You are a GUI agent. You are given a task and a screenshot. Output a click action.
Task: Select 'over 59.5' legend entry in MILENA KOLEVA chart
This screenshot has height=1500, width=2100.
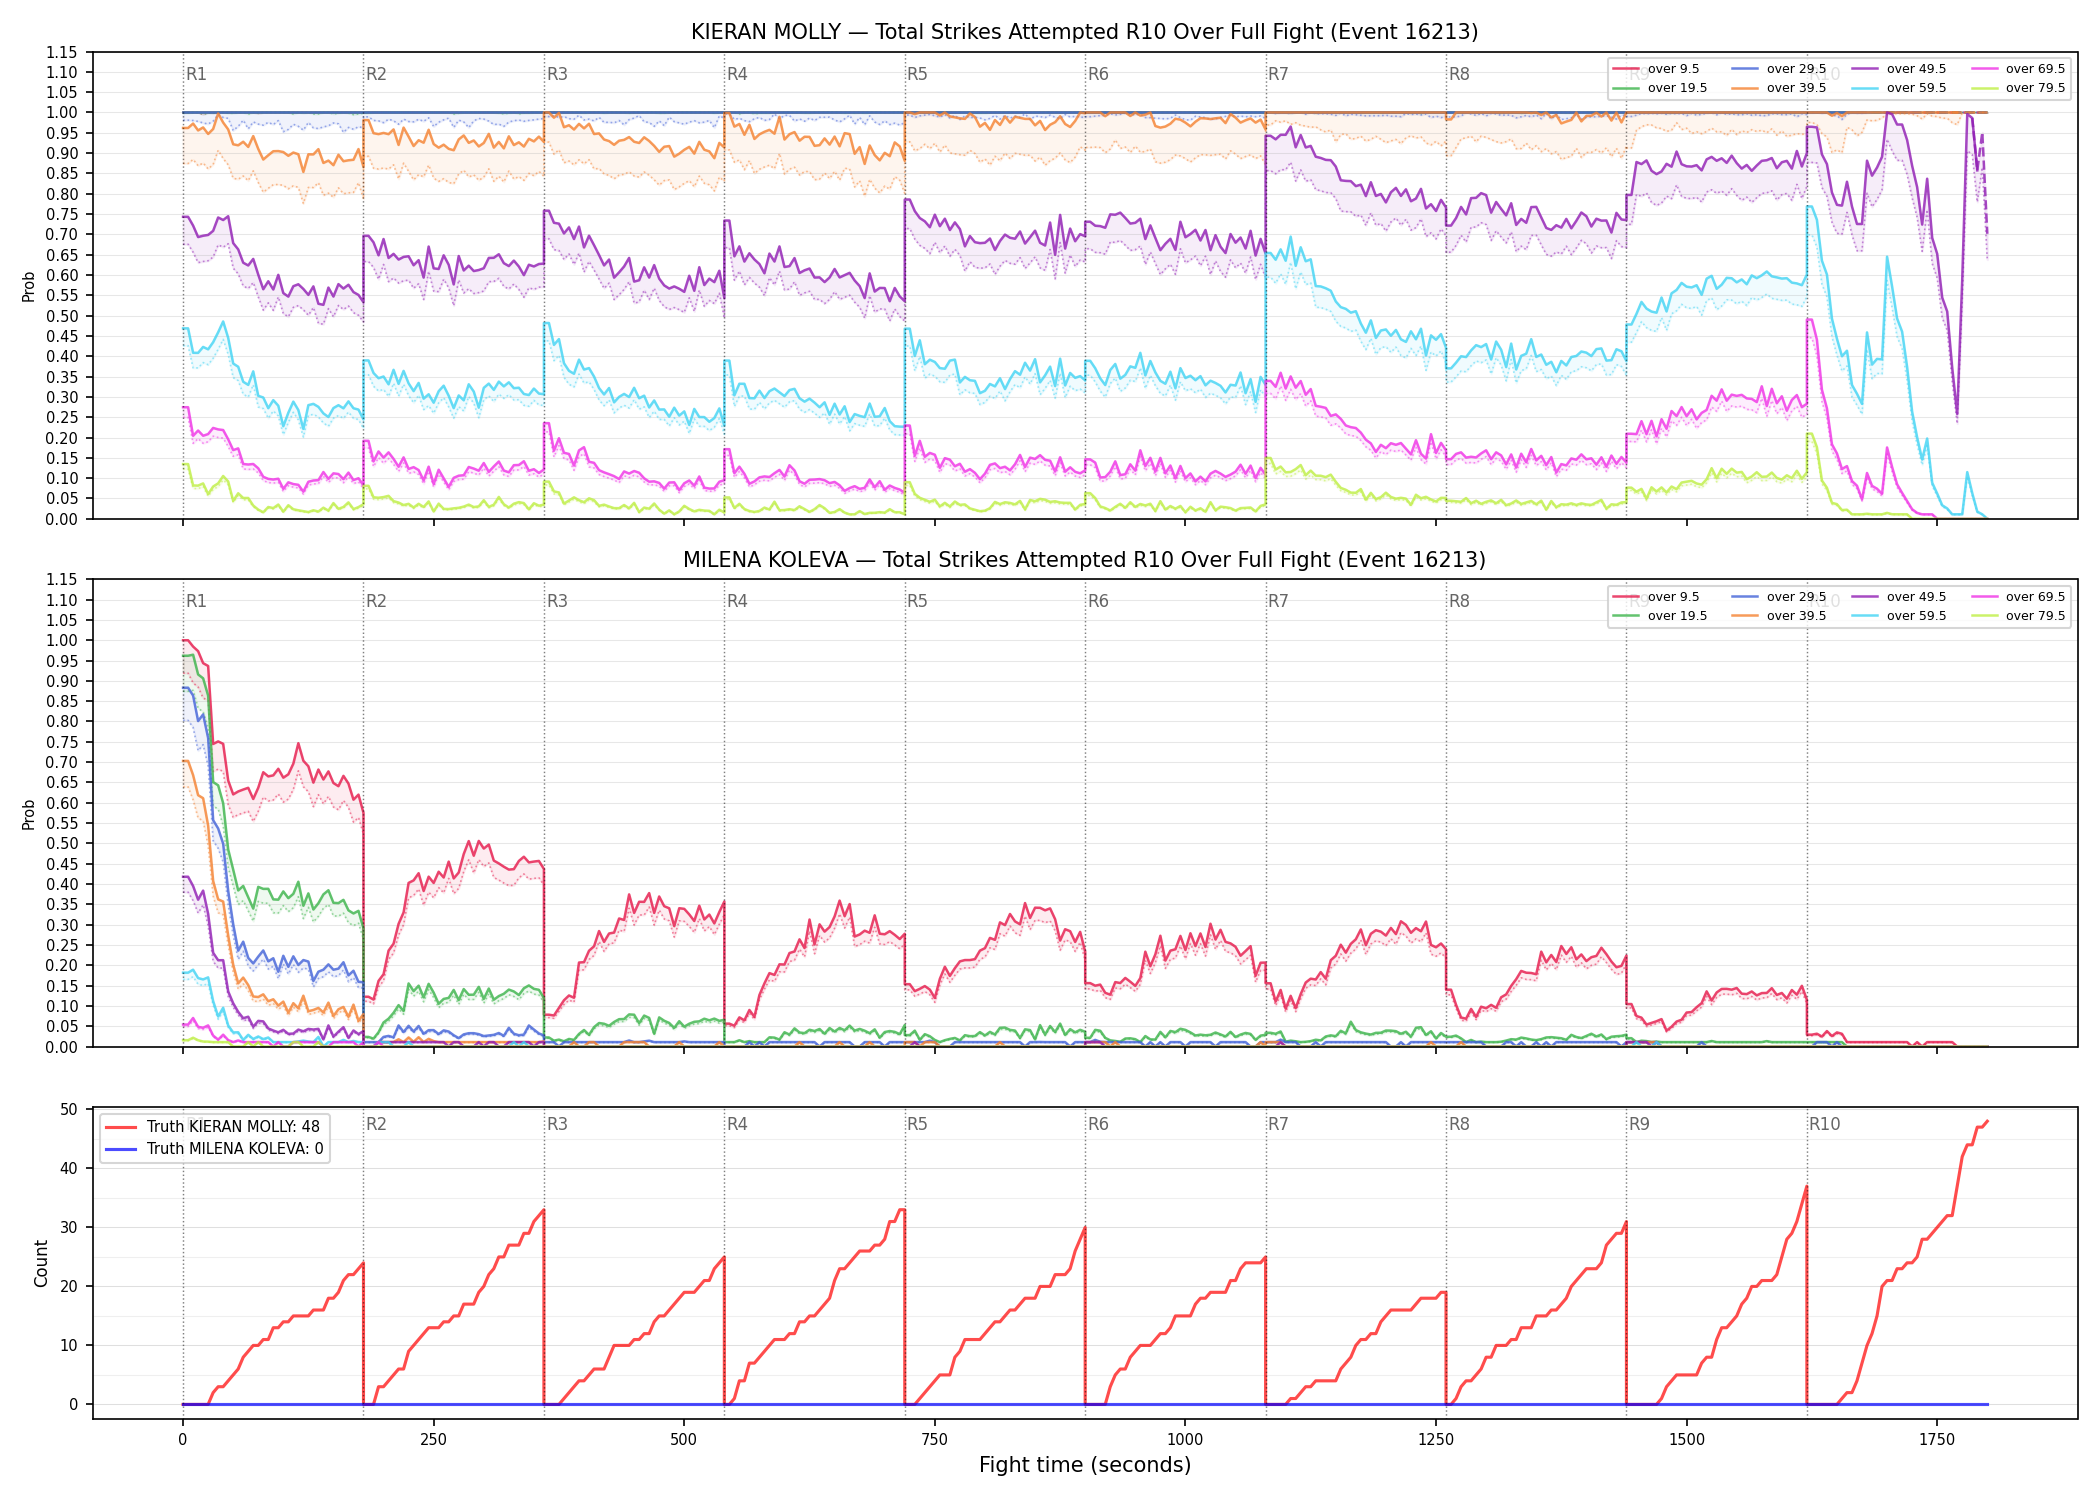(x=1899, y=616)
